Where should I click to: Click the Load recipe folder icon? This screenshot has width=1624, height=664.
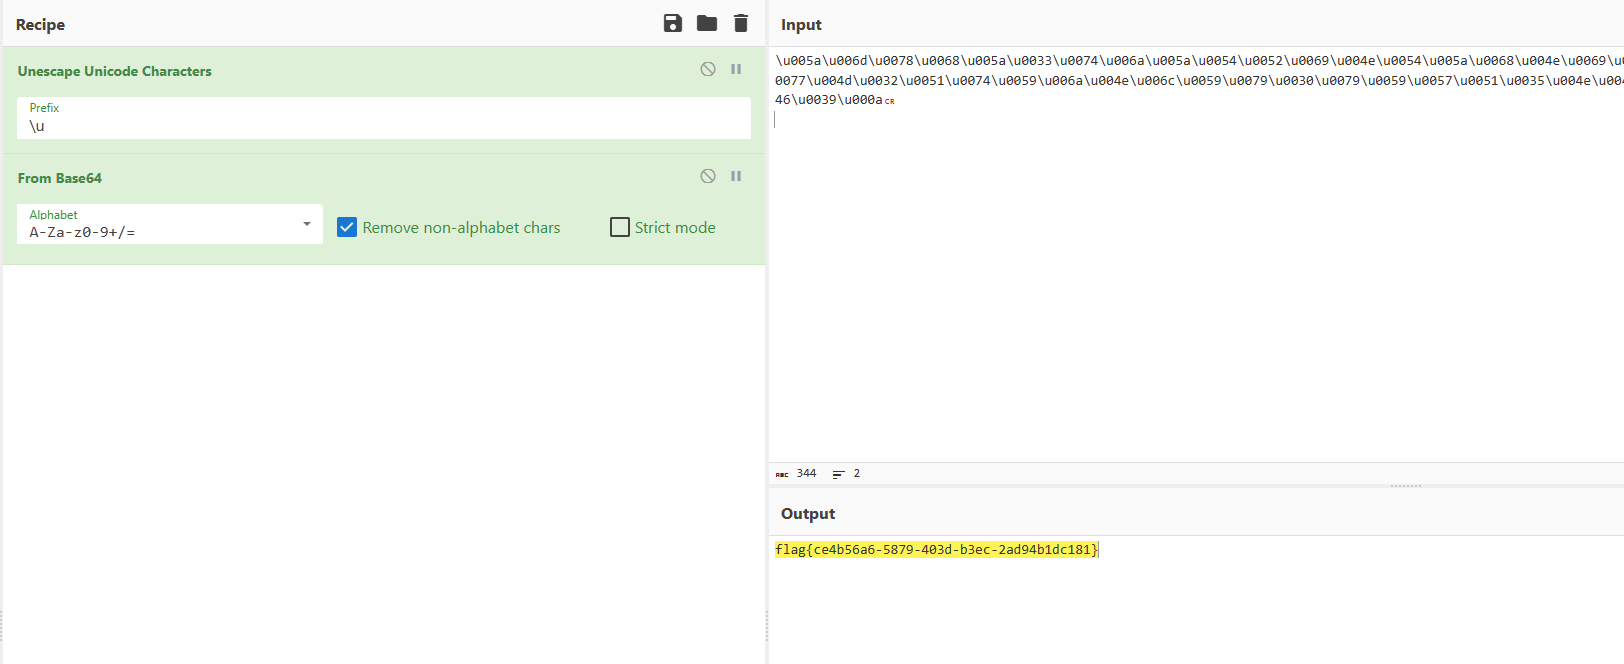coord(707,23)
